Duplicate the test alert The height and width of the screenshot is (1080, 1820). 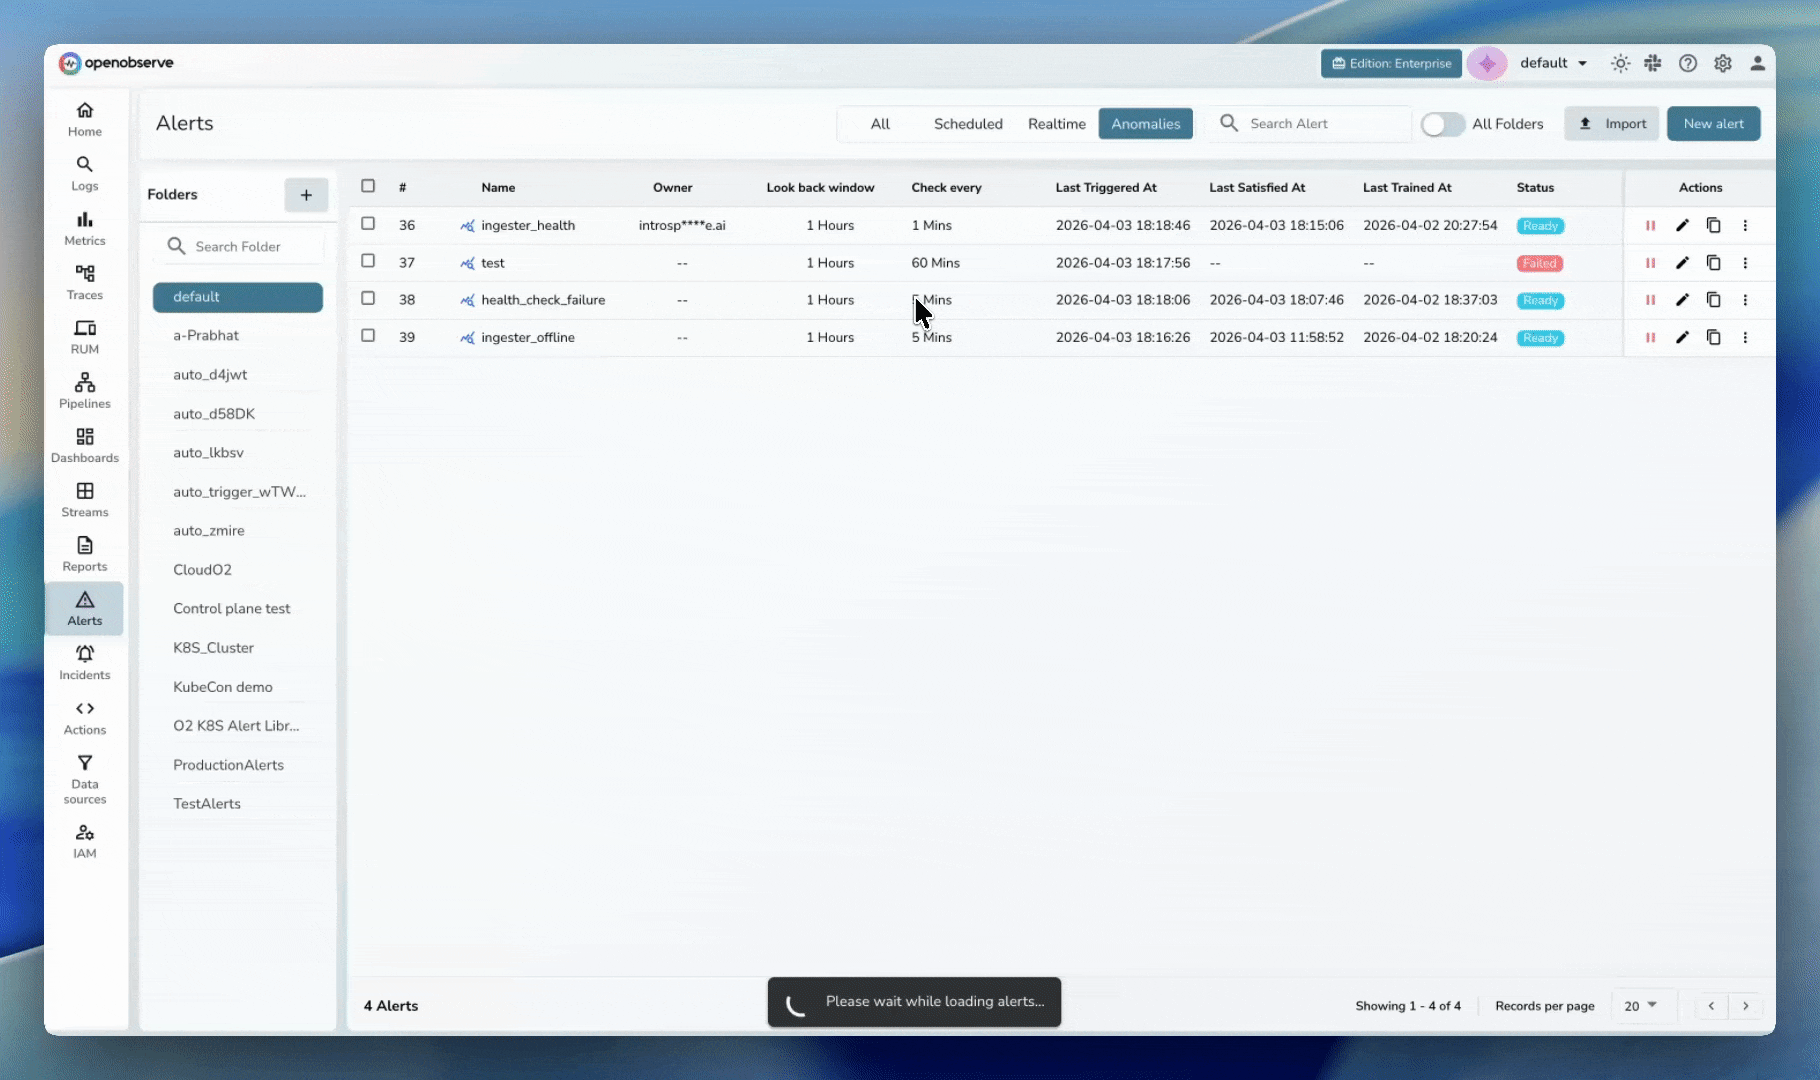point(1713,263)
